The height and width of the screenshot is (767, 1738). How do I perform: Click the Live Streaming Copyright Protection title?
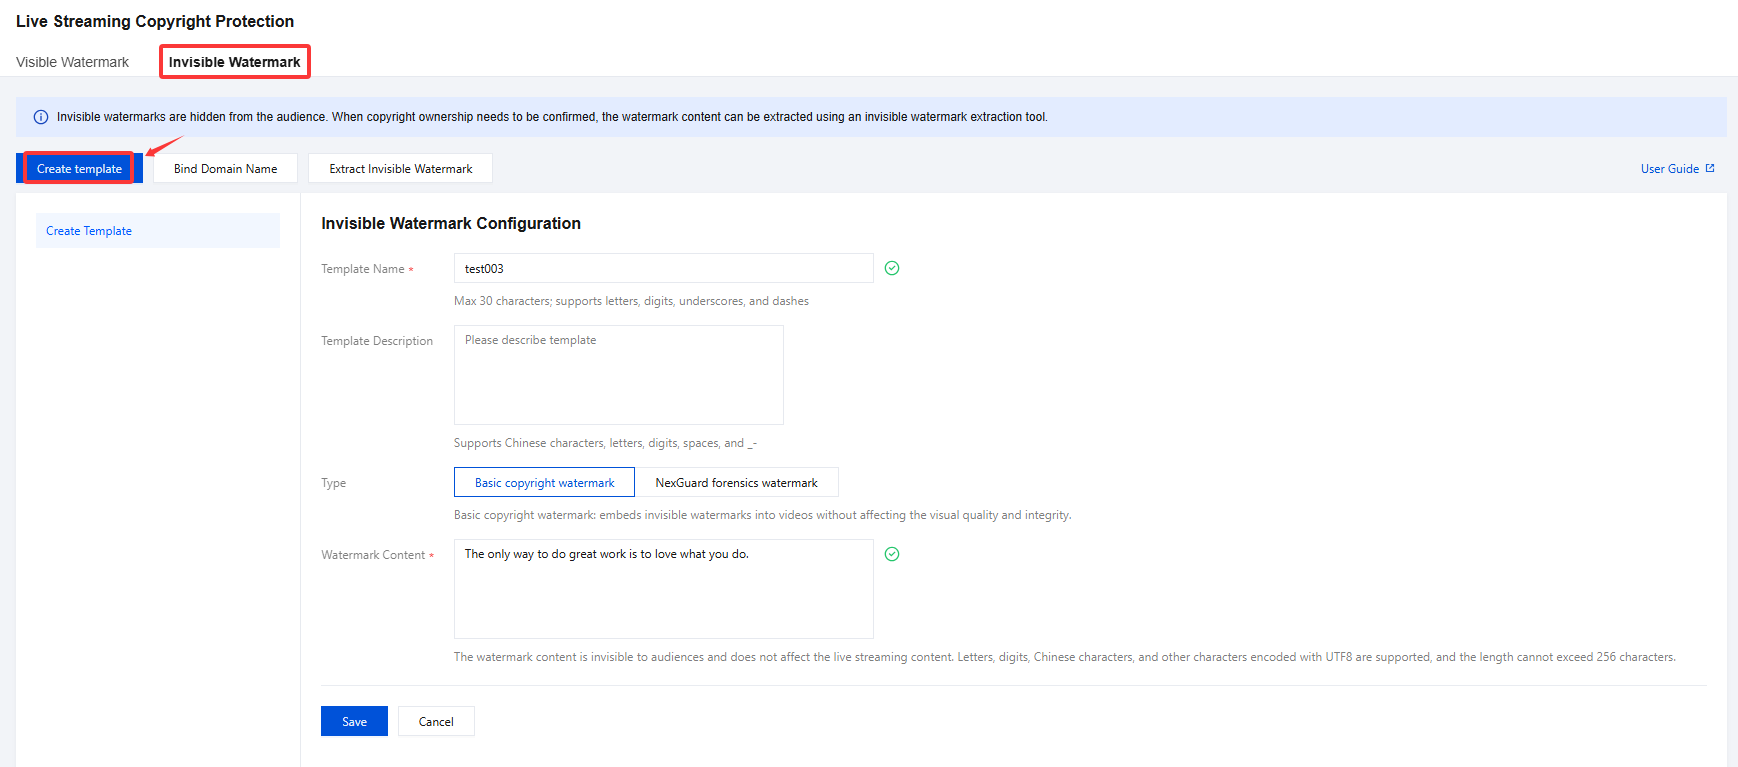point(155,21)
